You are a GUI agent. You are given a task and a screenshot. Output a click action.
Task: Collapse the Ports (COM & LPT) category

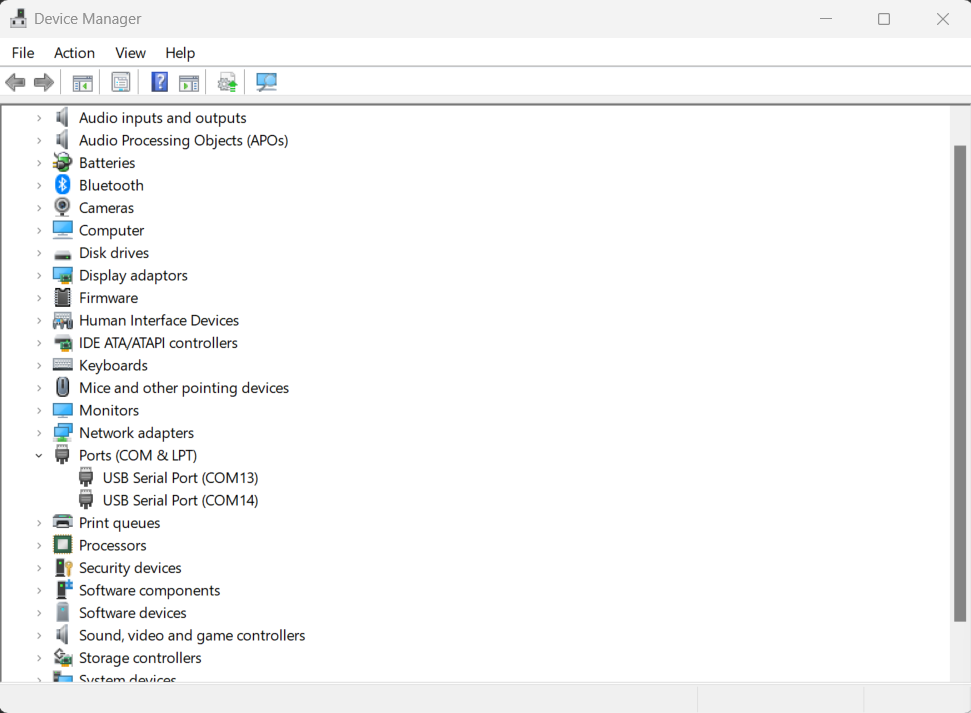click(39, 455)
